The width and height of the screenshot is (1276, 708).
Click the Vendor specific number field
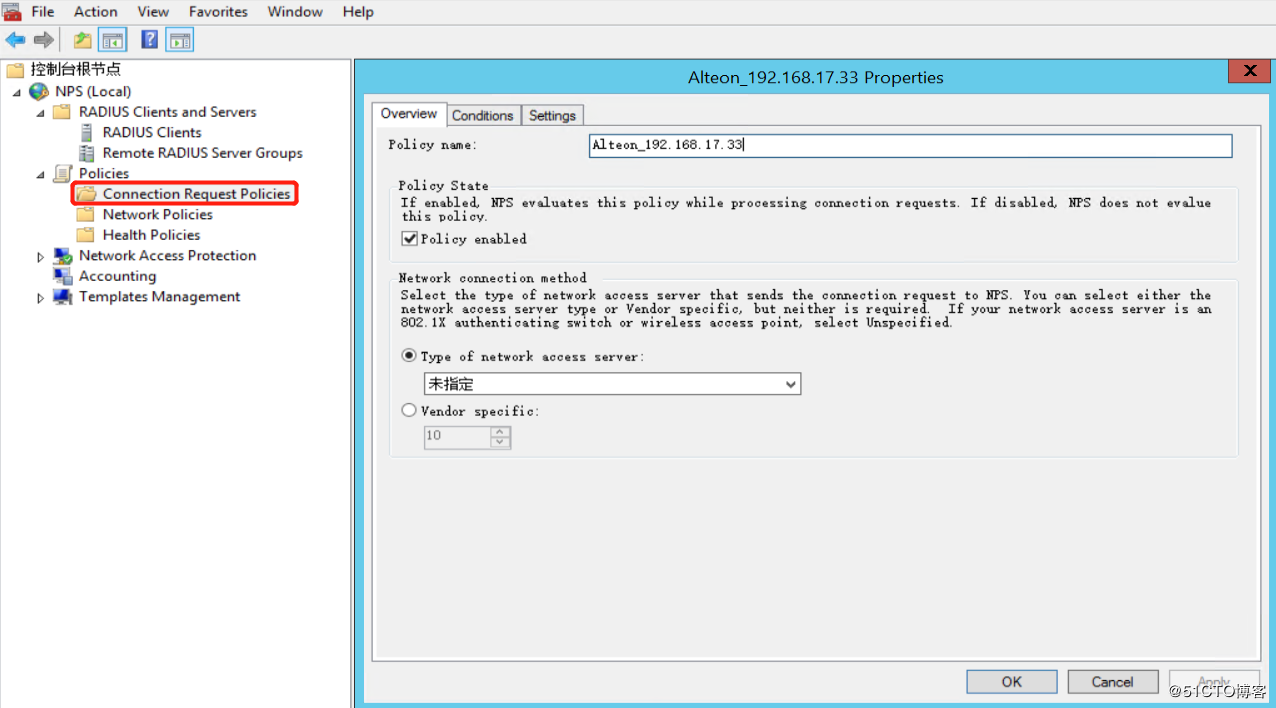pyautogui.click(x=458, y=437)
